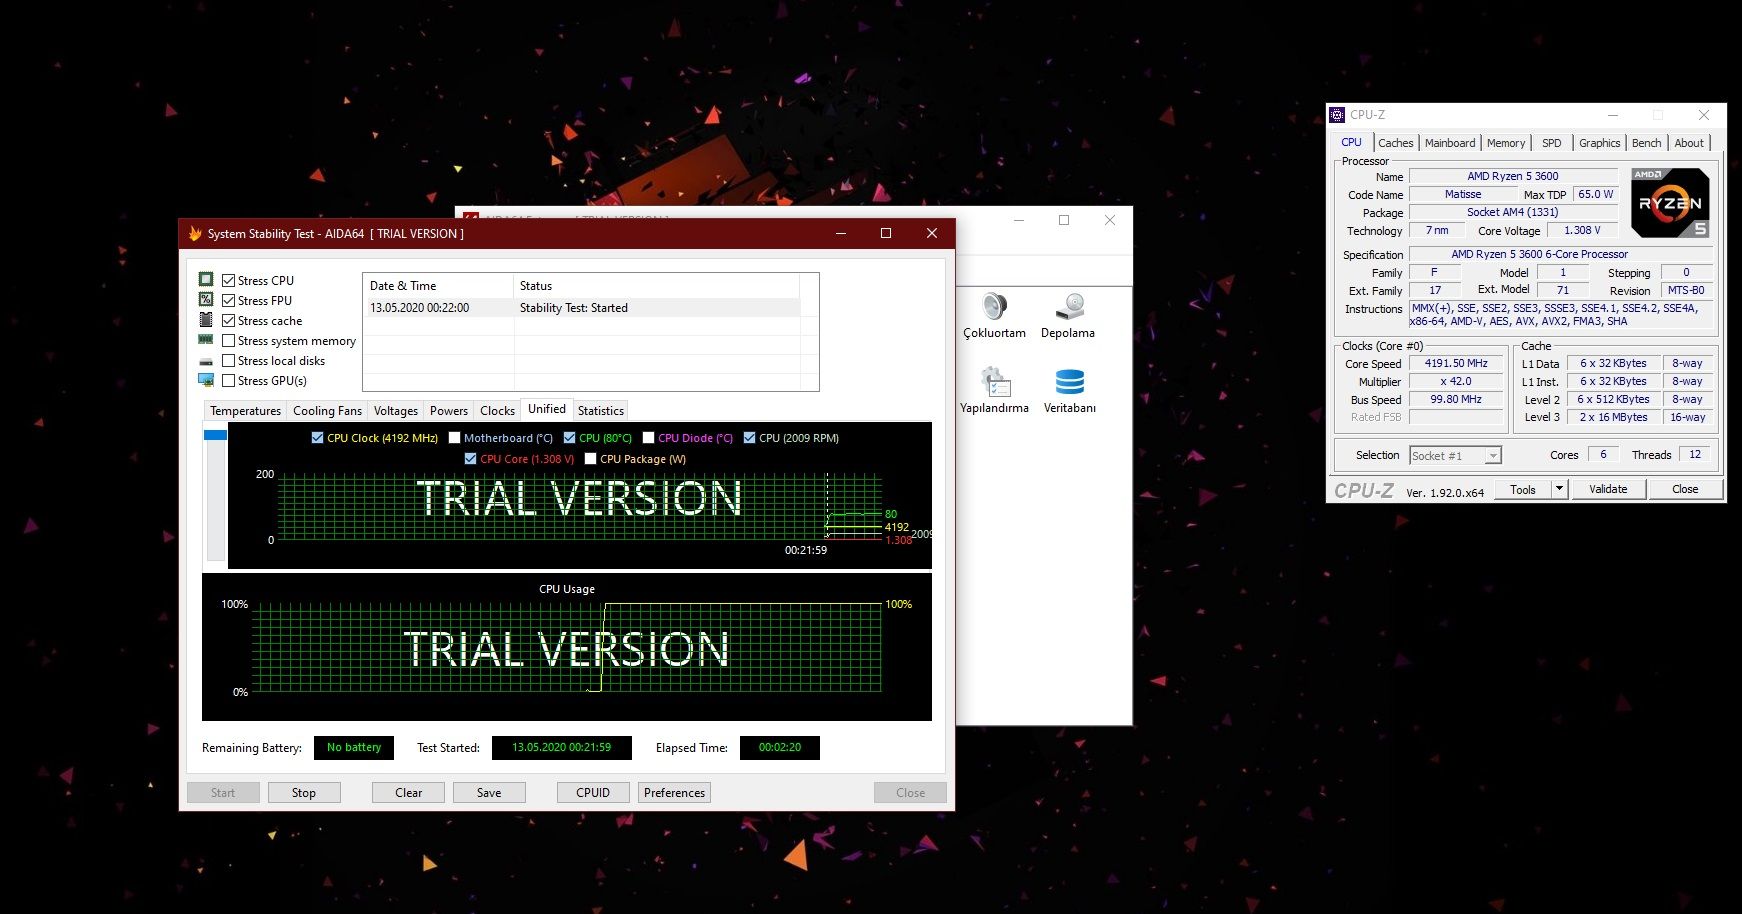Screen dimensions: 1742x914
Task: Open the Graphics tab in CPU-Z
Action: click(1600, 143)
